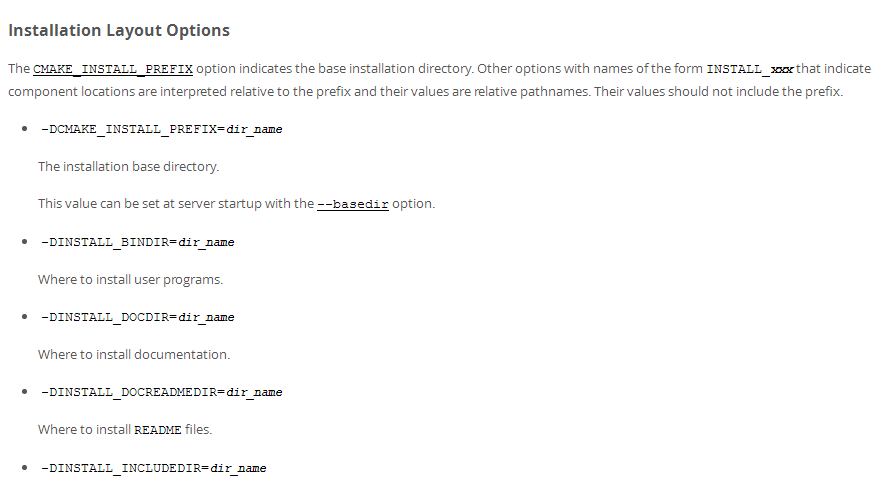This screenshot has height=496, width=892.
Task: Click 'Where to install documentation.' text
Action: 134,355
